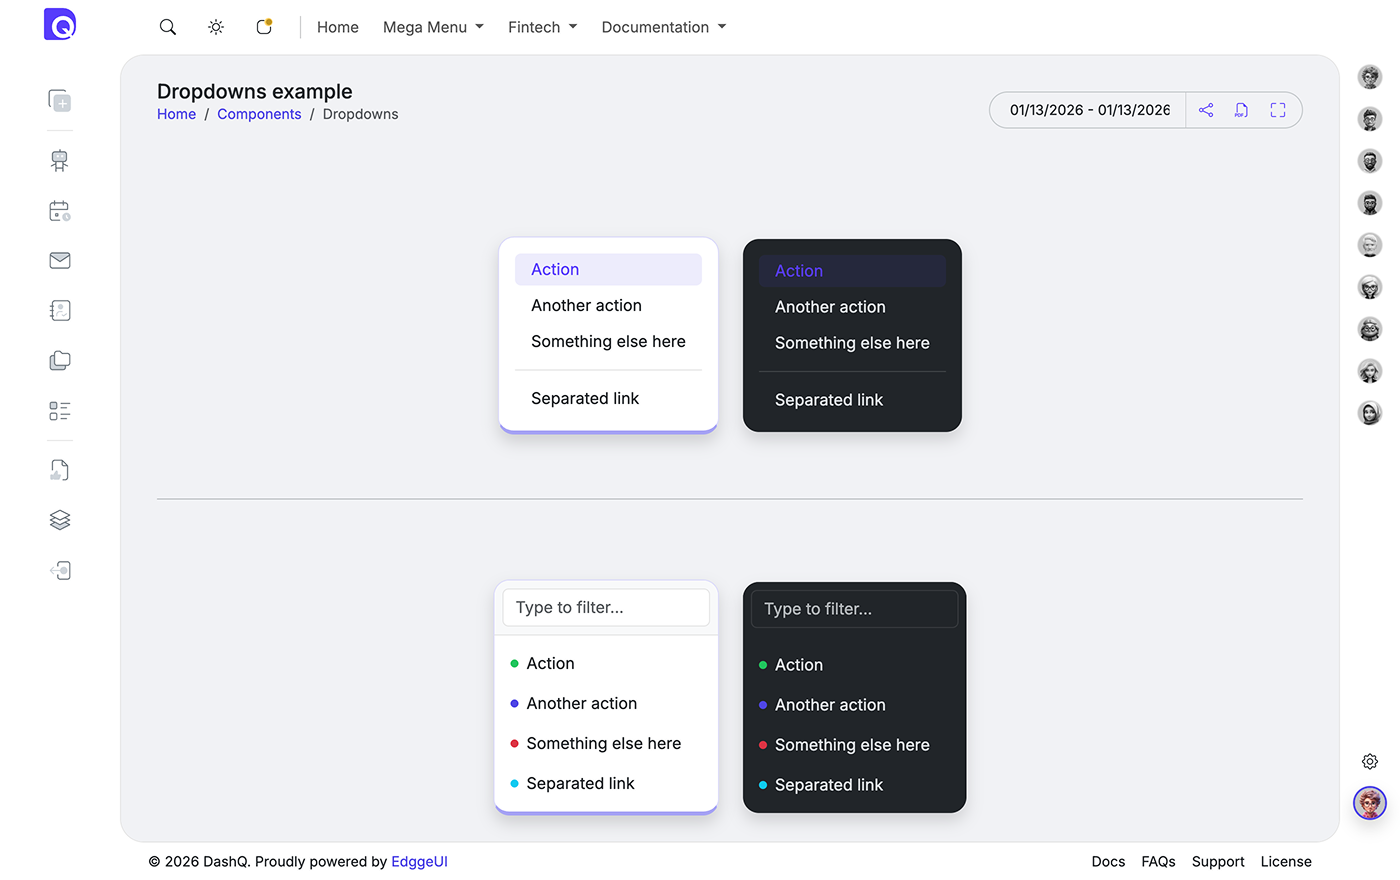1400x880 pixels.
Task: Expand the Mega Menu dropdown
Action: pyautogui.click(x=433, y=27)
